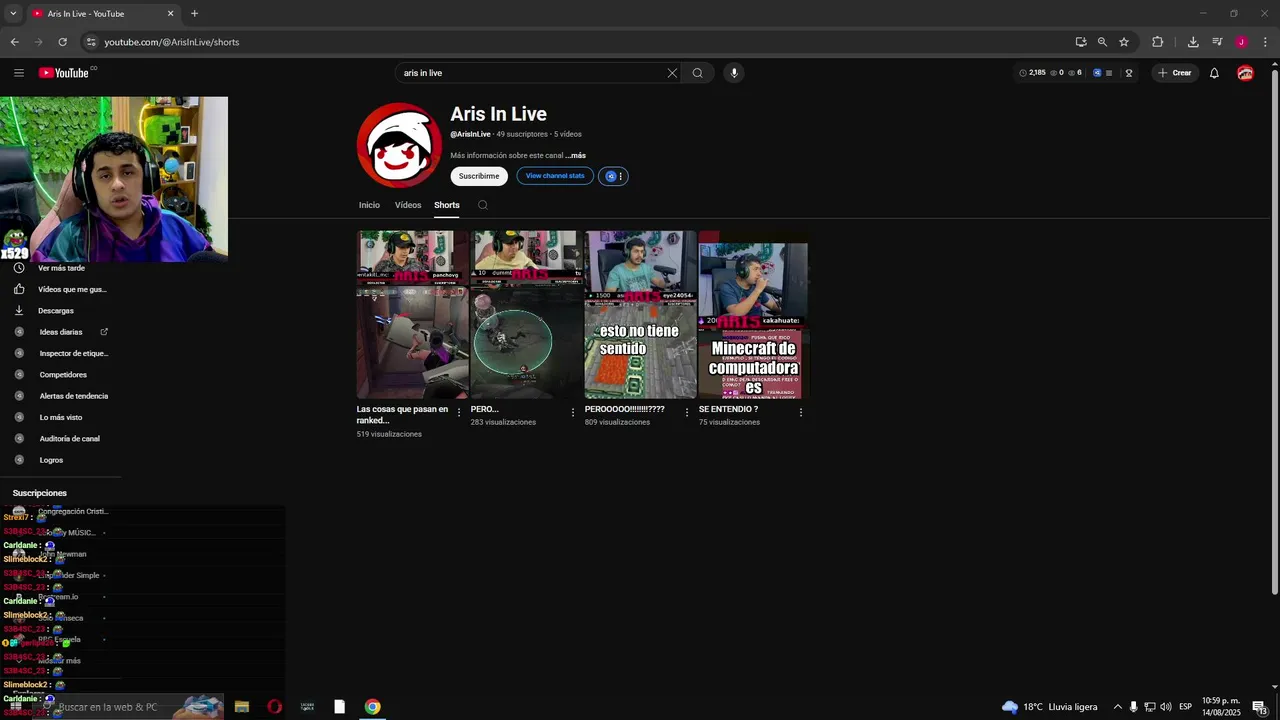Open new browser tab with plus button
Image resolution: width=1280 pixels, height=720 pixels.
194,14
